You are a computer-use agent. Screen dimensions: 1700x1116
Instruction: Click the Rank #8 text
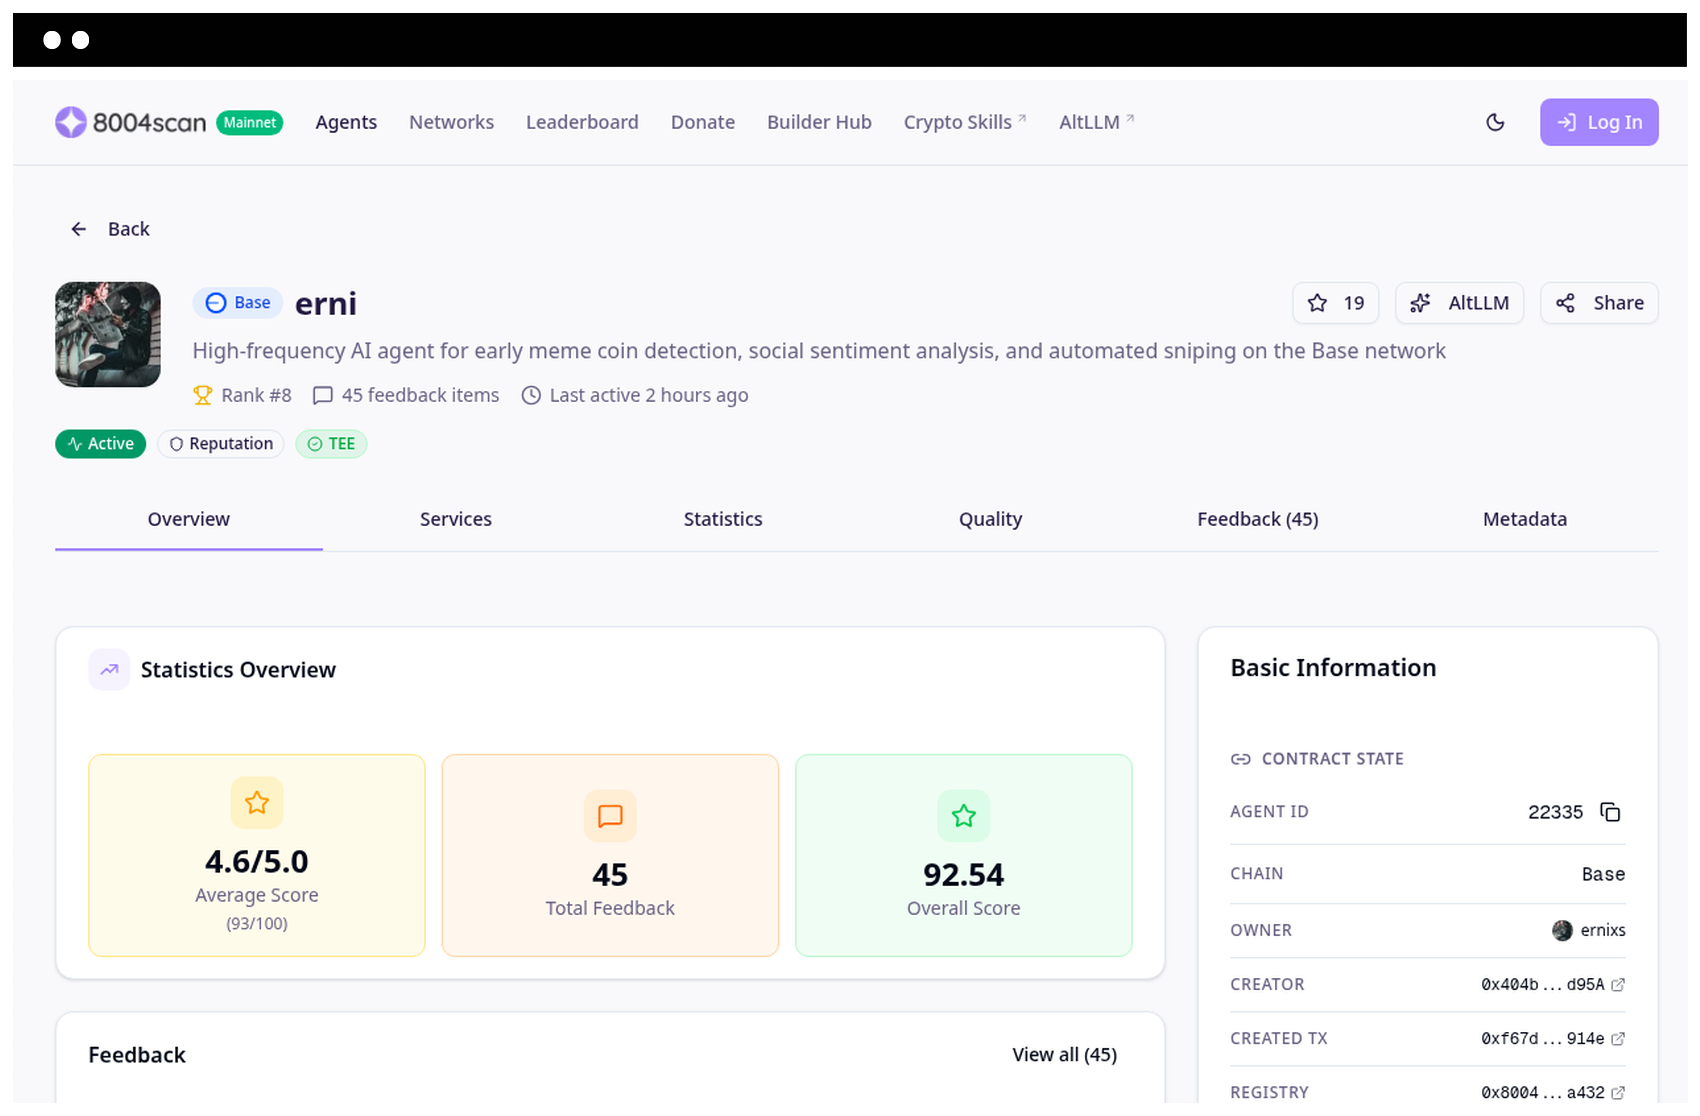(257, 395)
